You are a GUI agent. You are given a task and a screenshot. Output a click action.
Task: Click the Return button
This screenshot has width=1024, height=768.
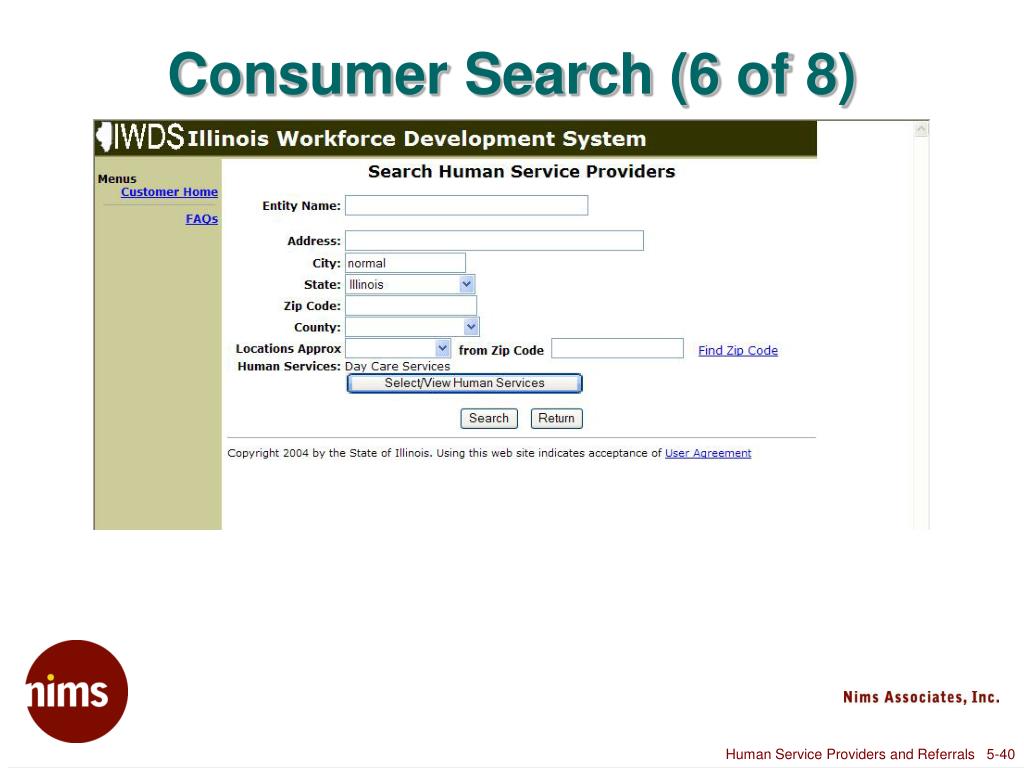click(x=556, y=419)
